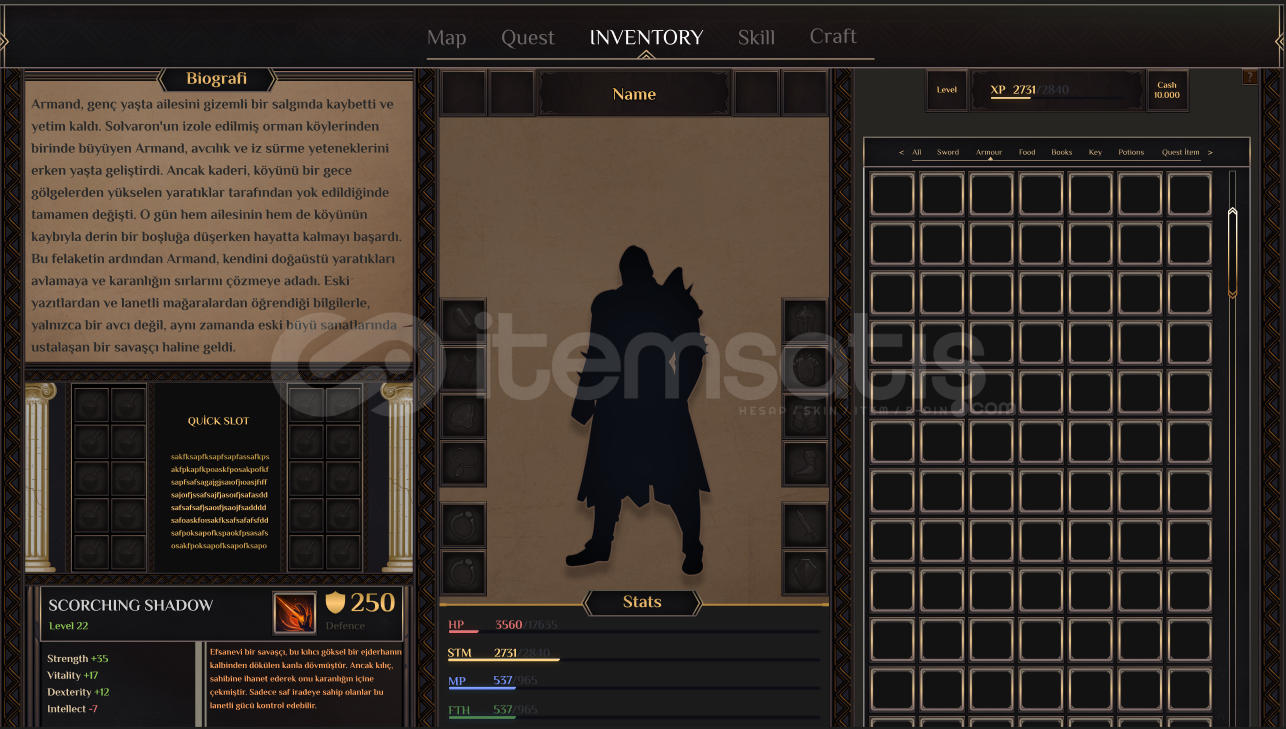Image resolution: width=1286 pixels, height=729 pixels.
Task: Click the MP mana bar
Action: point(634,687)
